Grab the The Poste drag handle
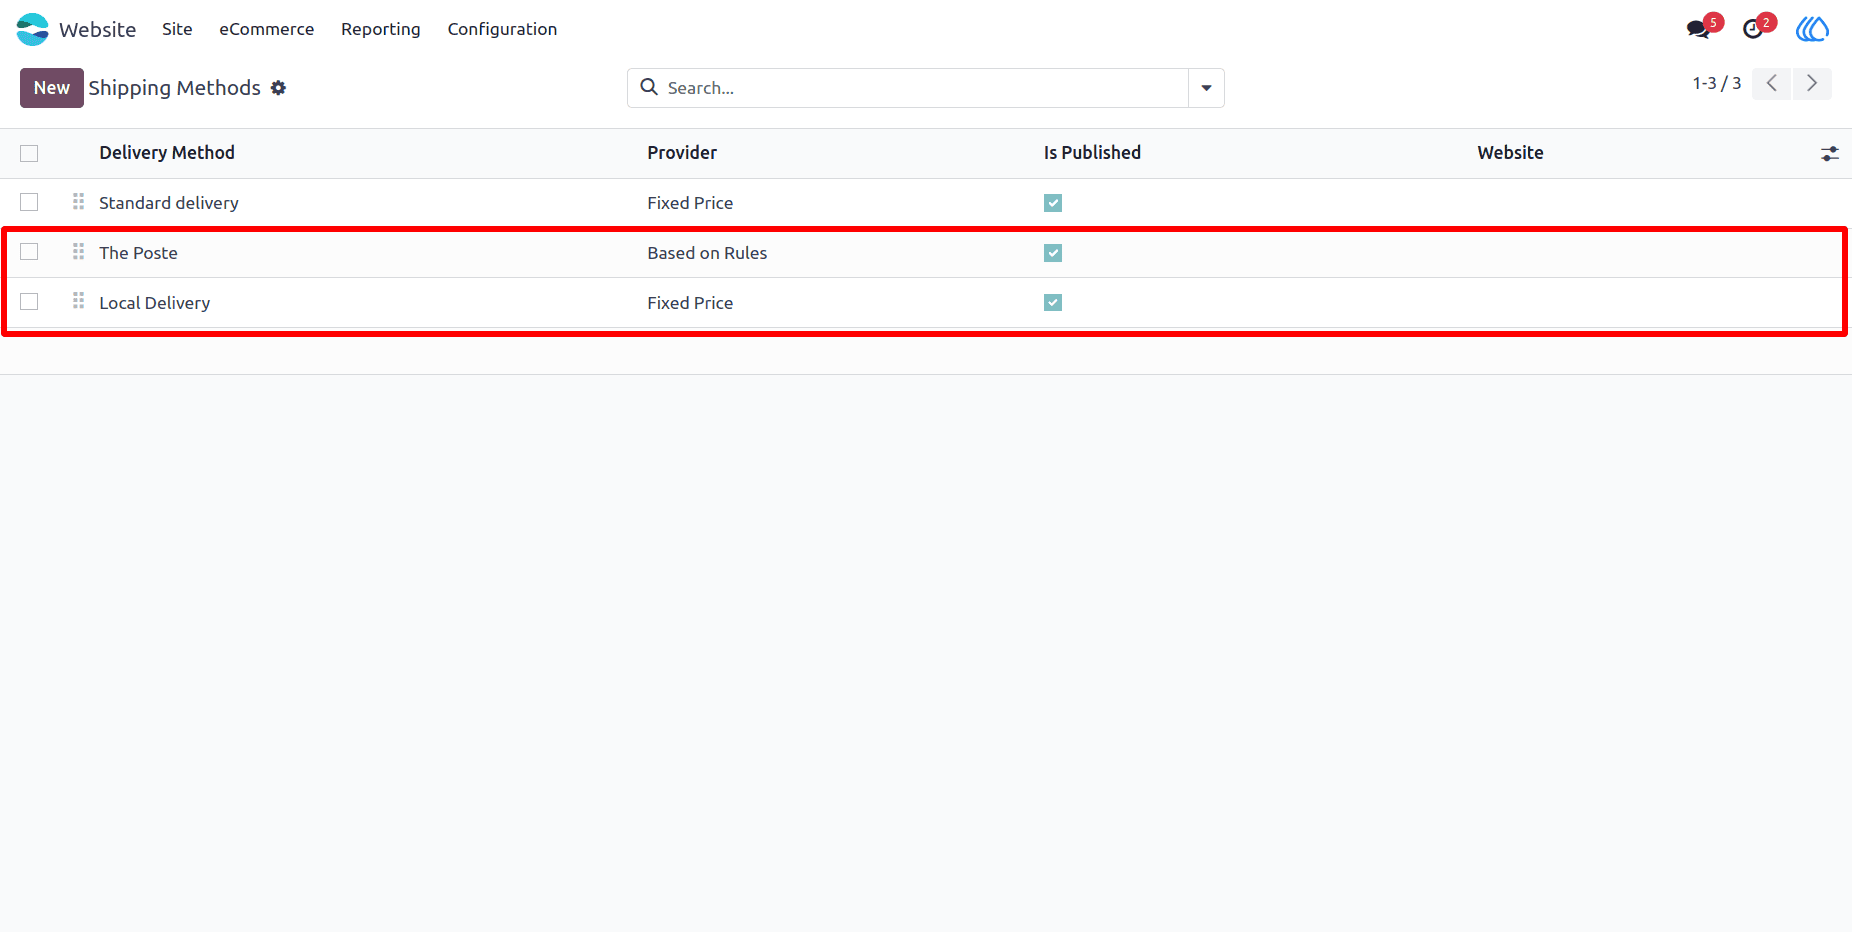1852x932 pixels. [78, 252]
